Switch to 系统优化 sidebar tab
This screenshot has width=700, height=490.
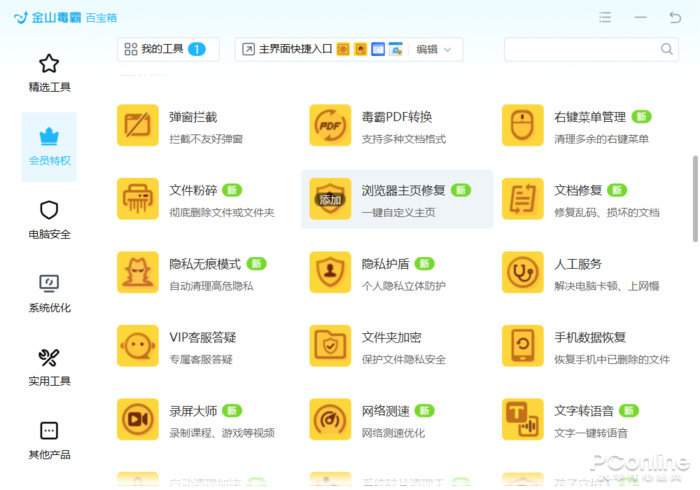click(x=49, y=294)
